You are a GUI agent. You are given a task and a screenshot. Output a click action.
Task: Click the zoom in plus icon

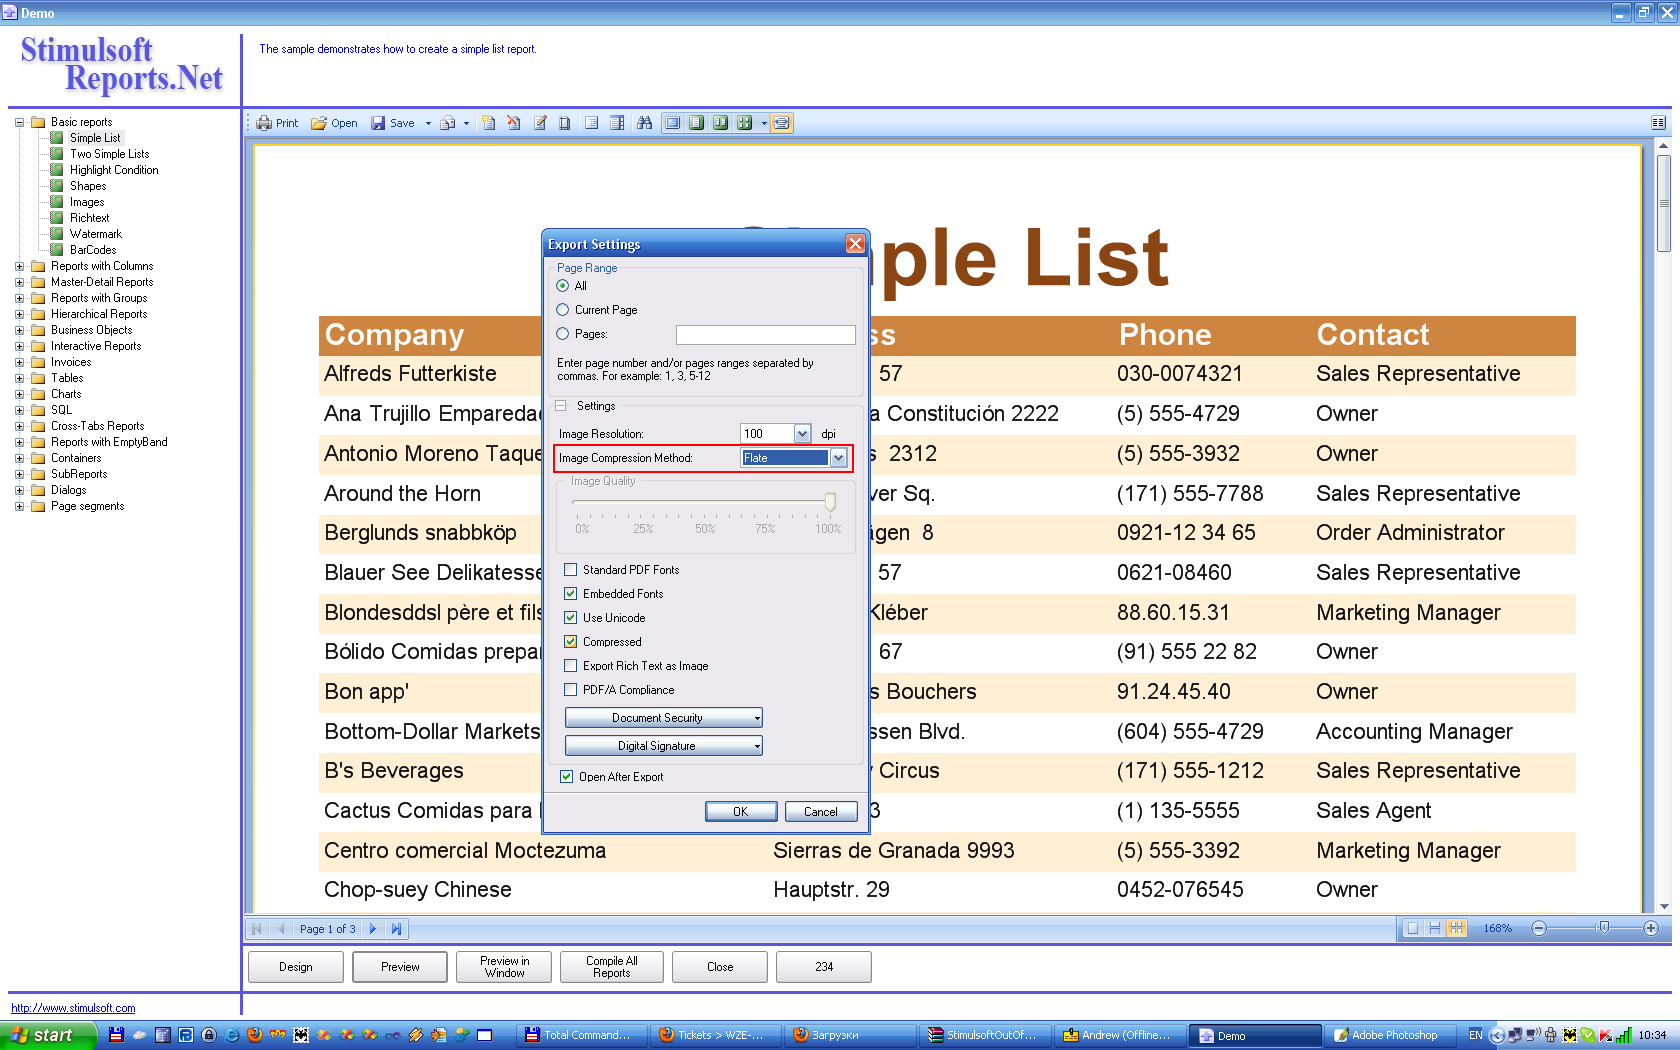tap(1651, 929)
